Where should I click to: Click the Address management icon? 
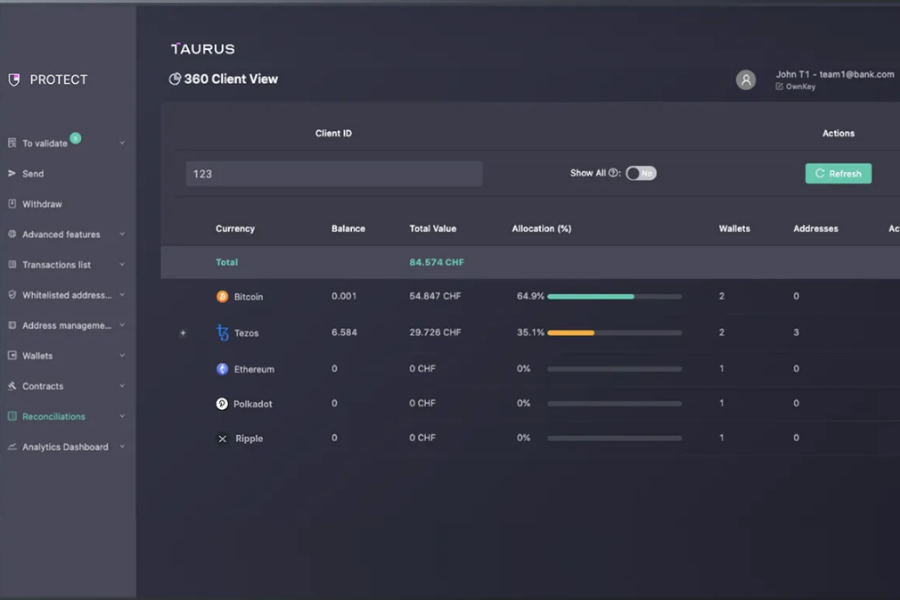(x=12, y=325)
